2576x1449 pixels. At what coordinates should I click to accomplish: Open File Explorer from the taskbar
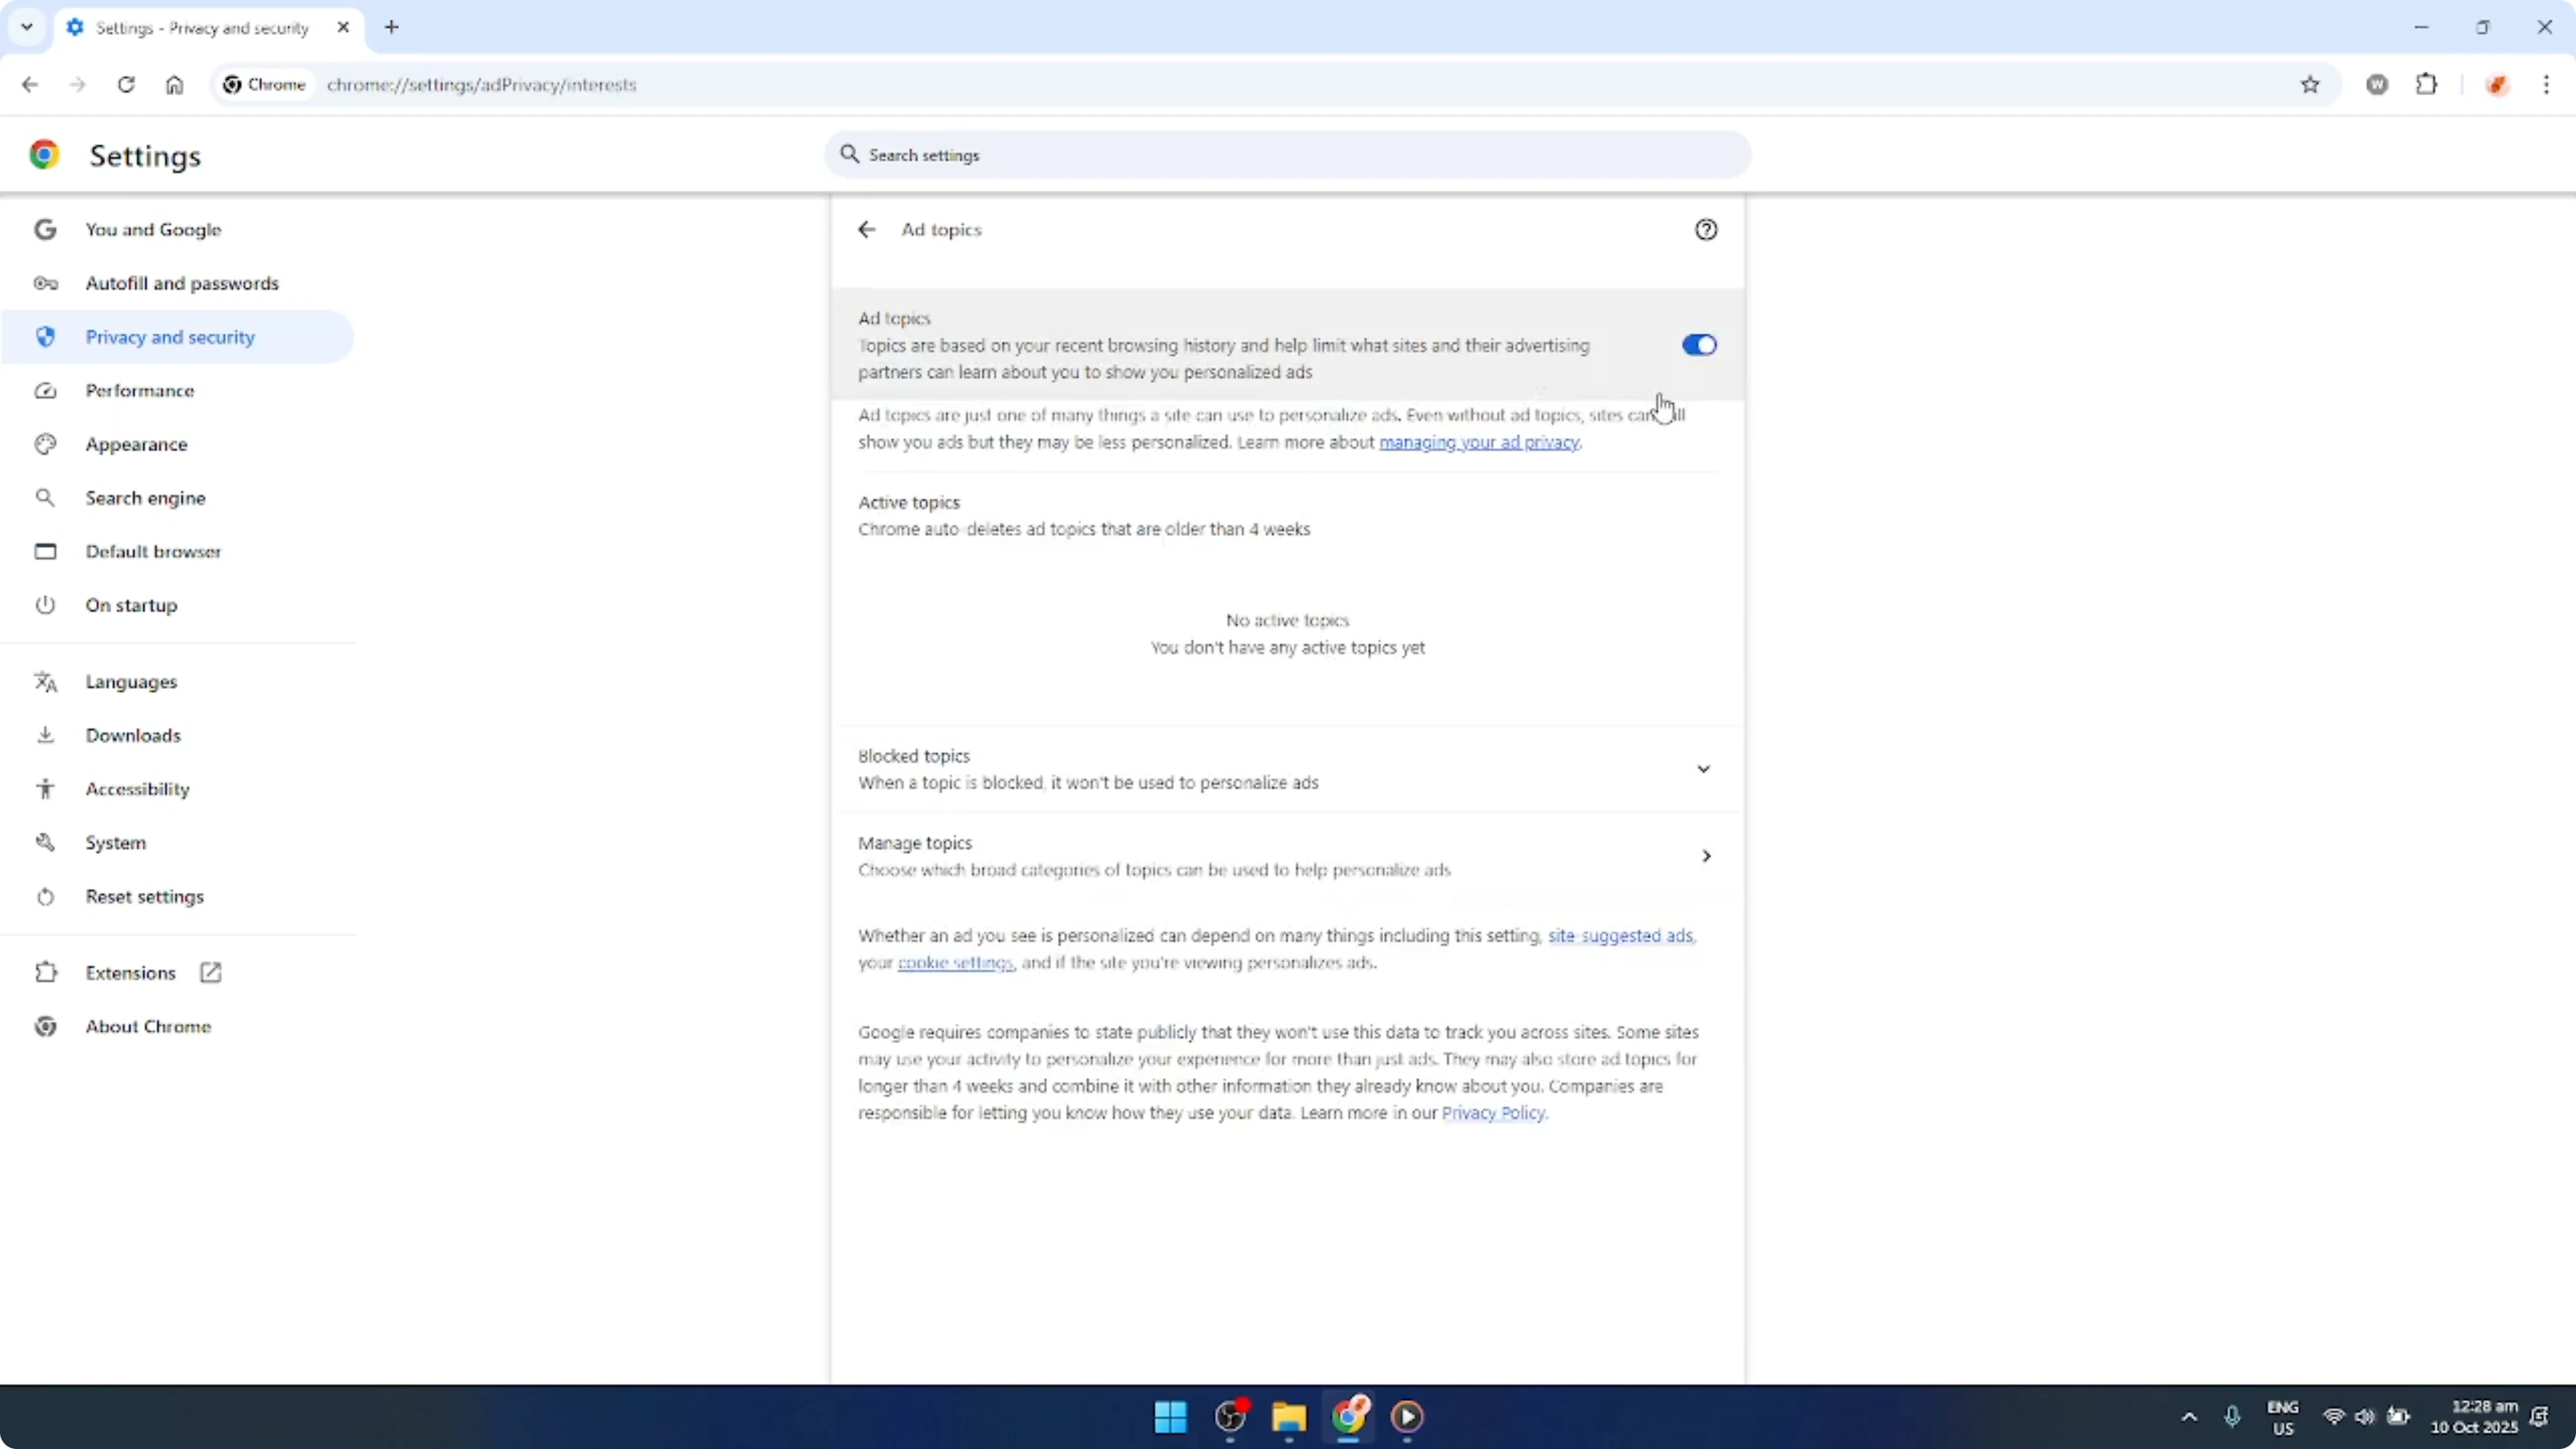coord(1288,1417)
